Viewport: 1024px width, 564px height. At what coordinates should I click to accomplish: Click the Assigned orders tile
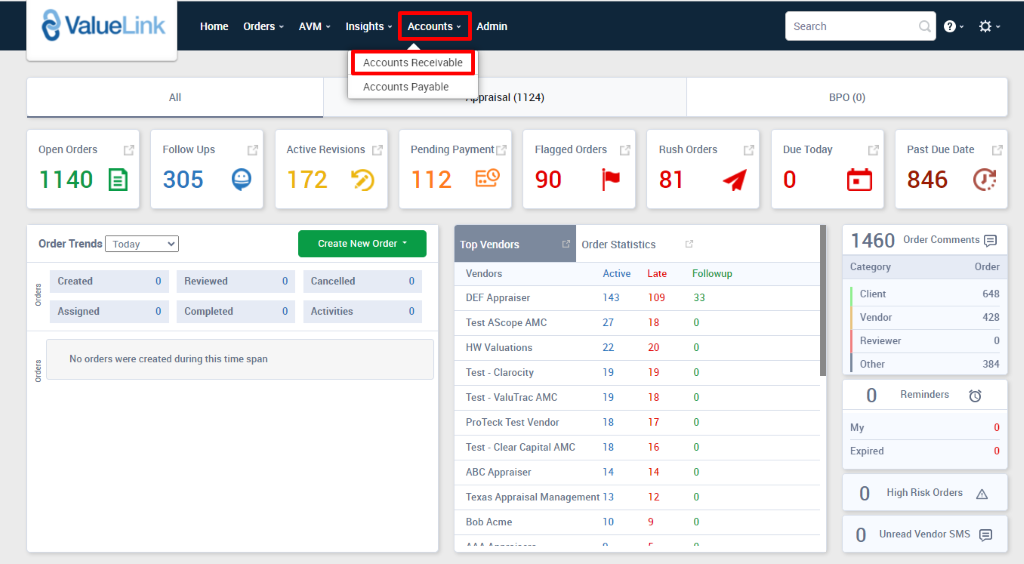(x=109, y=311)
